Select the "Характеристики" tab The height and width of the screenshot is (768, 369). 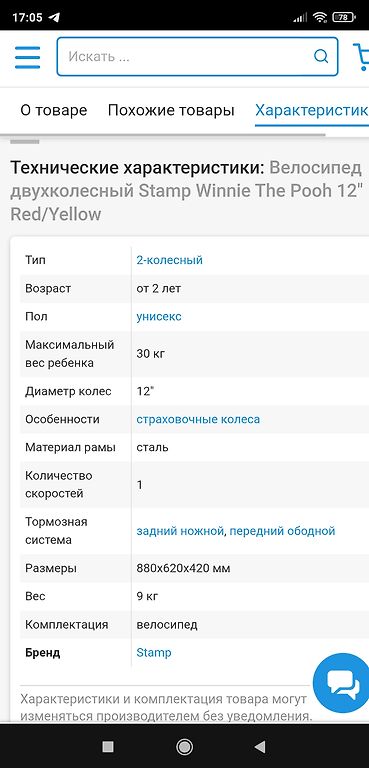(312, 110)
